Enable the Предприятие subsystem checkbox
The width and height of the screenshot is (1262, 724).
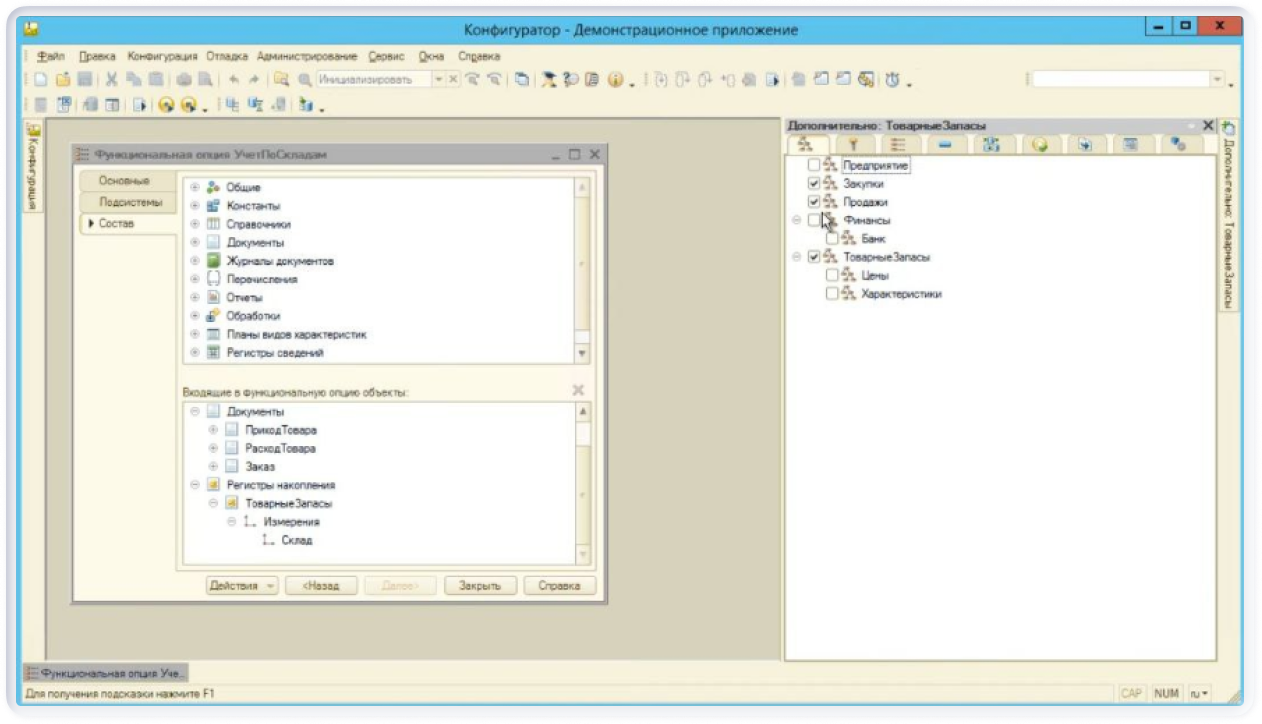[814, 165]
